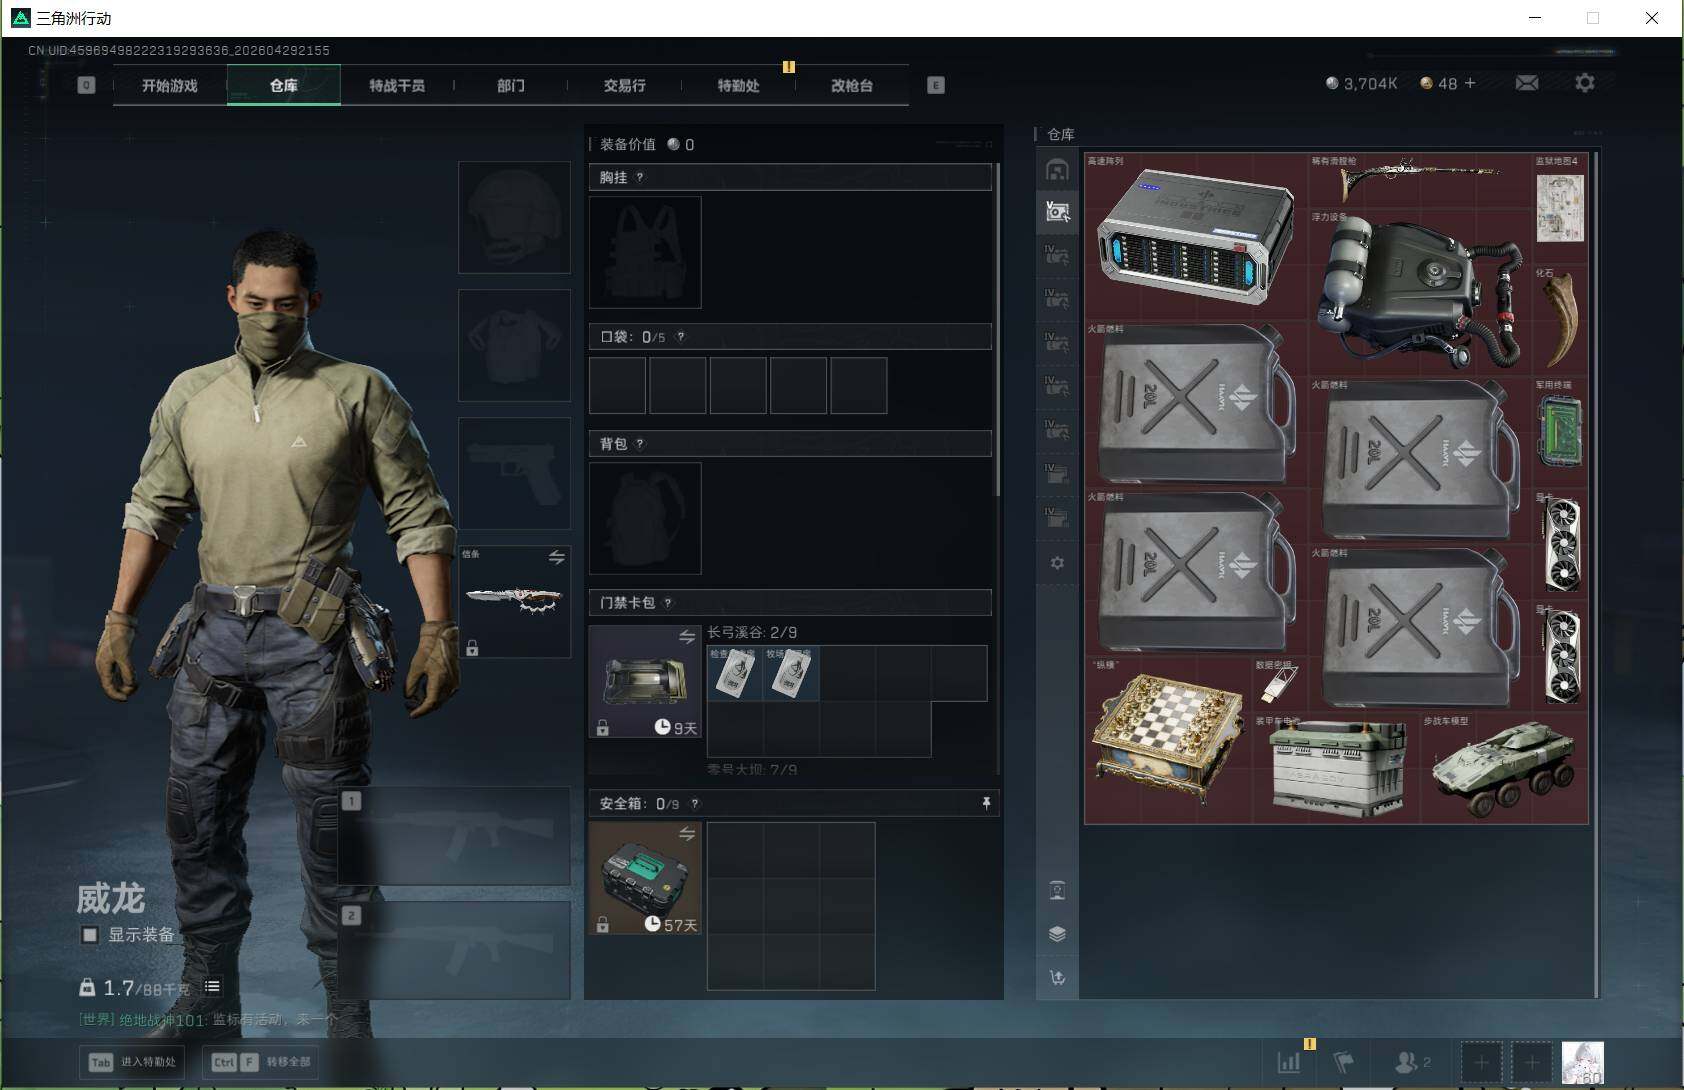This screenshot has width=1684, height=1090.
Task: Open the first stash category icon under 仓库
Action: [1057, 170]
